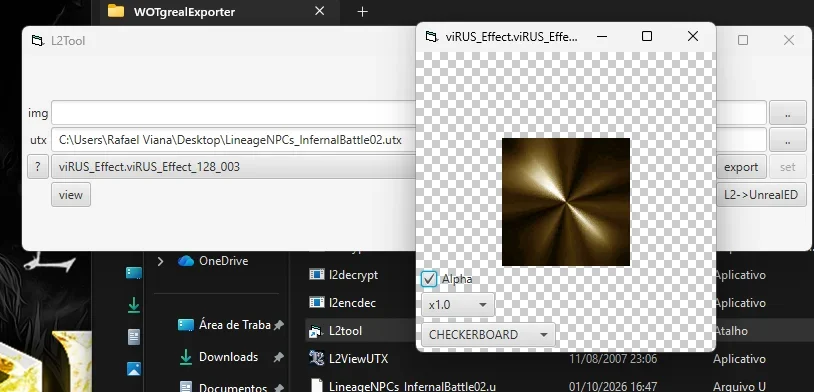The width and height of the screenshot is (814, 392).
Task: Open the l2decrypt application file
Action: [x=353, y=275]
